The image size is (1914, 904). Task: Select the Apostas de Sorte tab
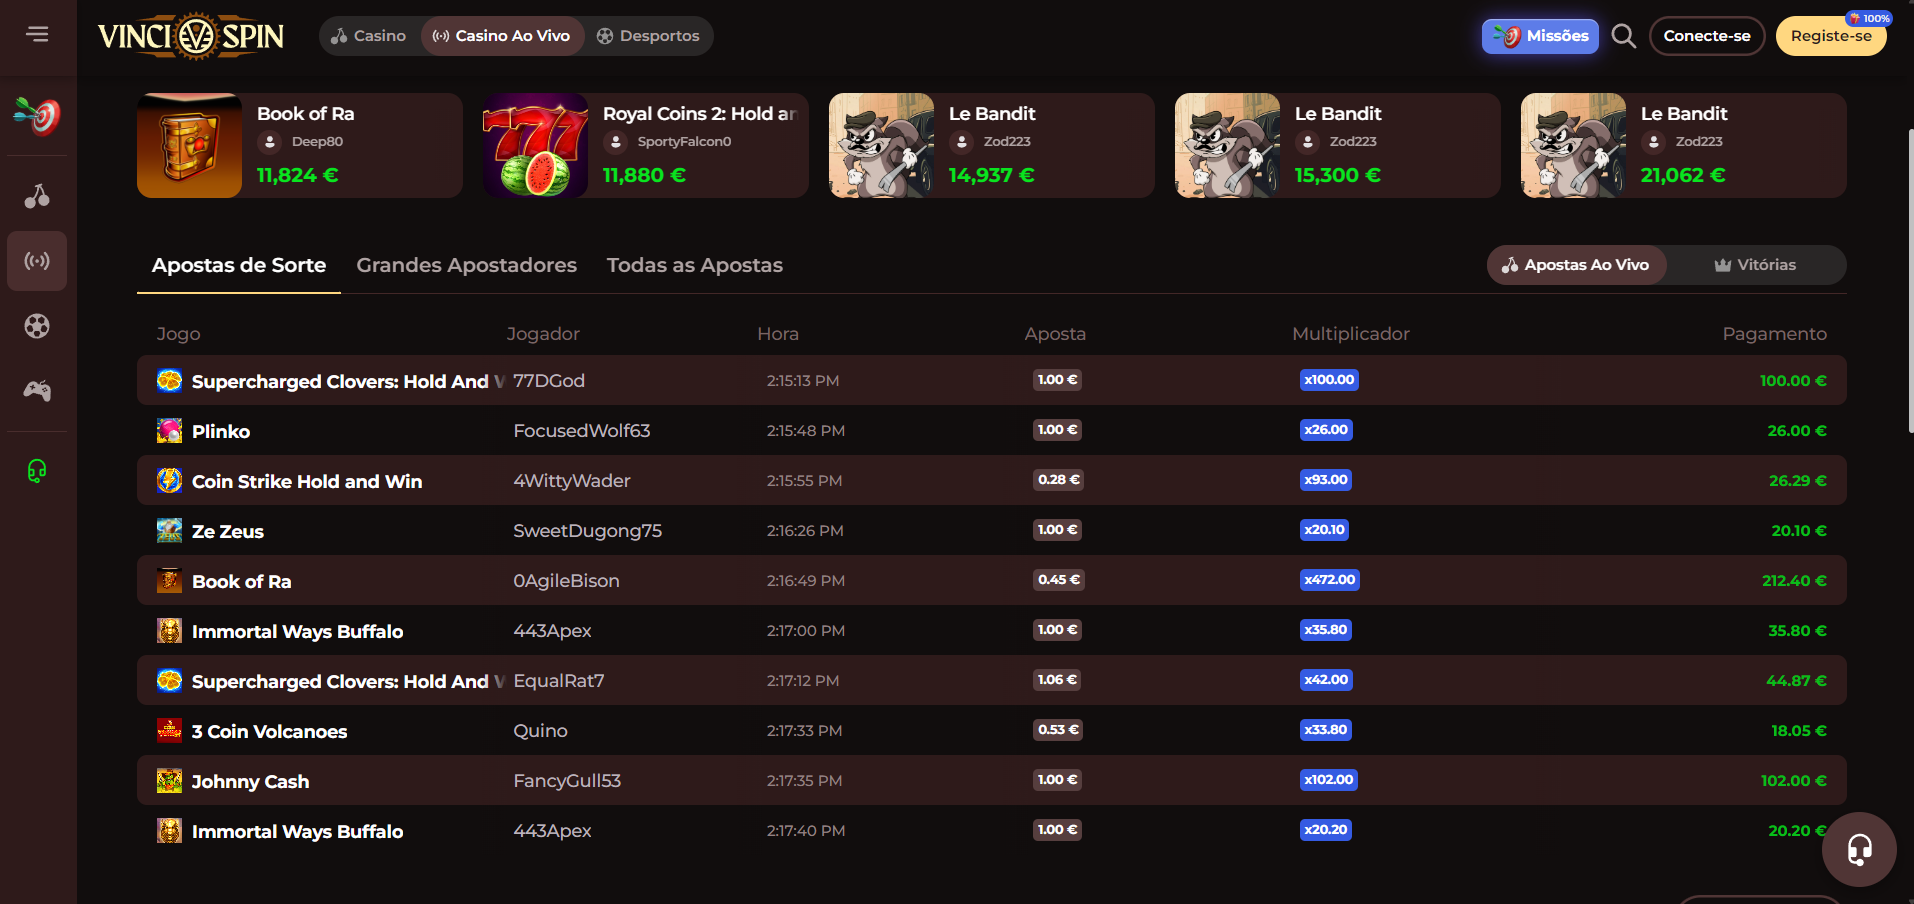(x=239, y=265)
